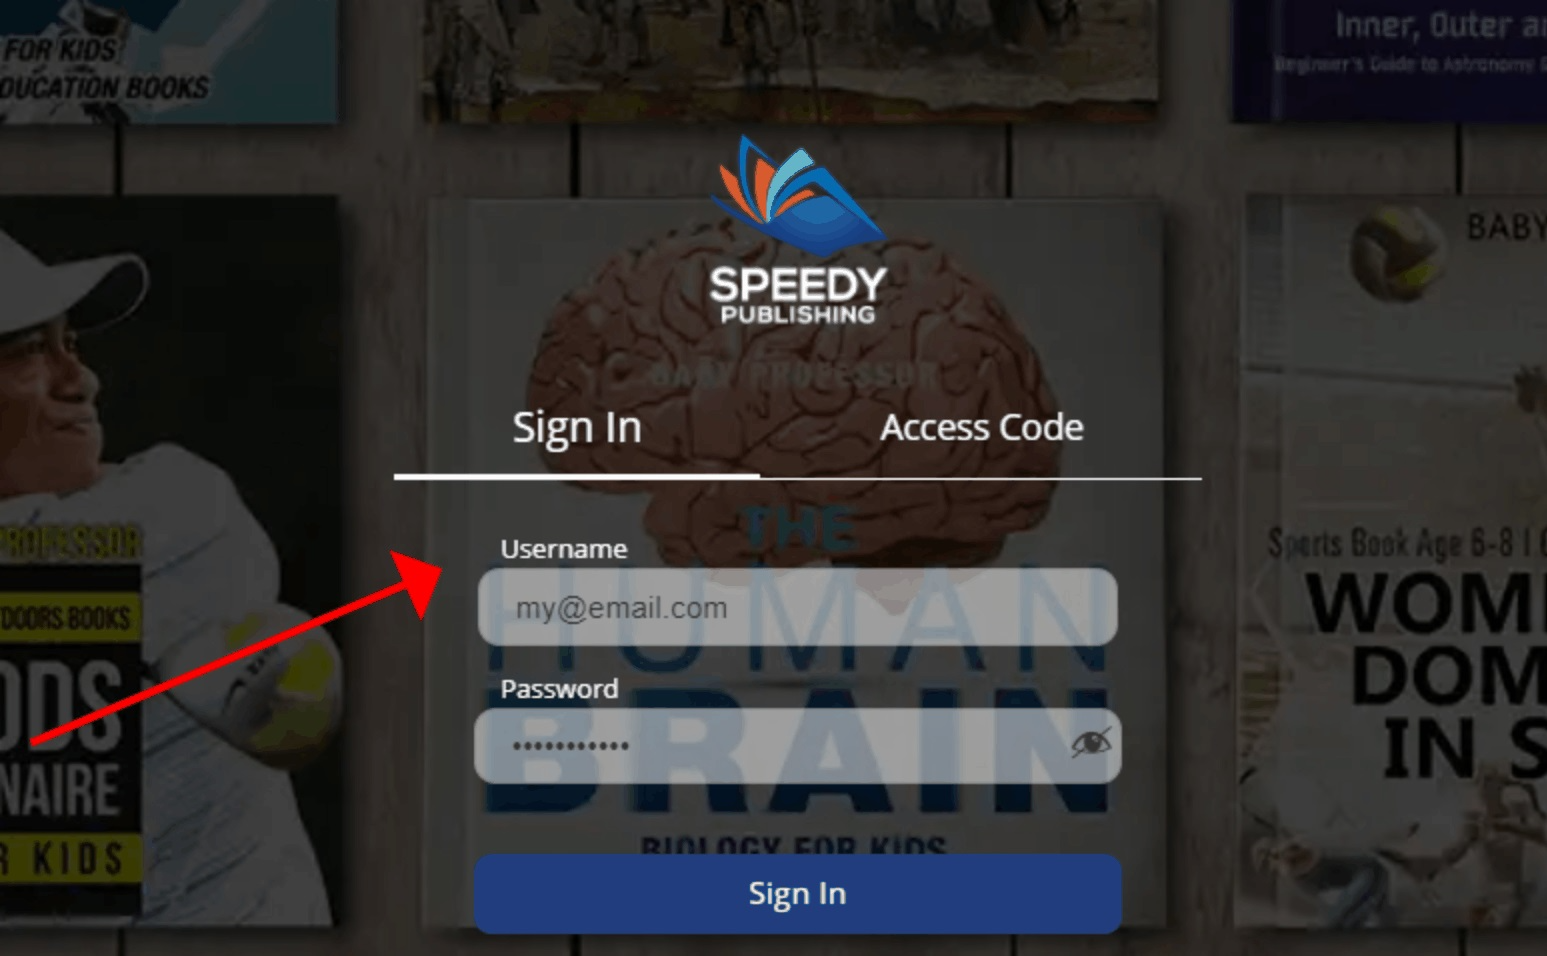Focus the Username email input field
The height and width of the screenshot is (956, 1547).
797,607
